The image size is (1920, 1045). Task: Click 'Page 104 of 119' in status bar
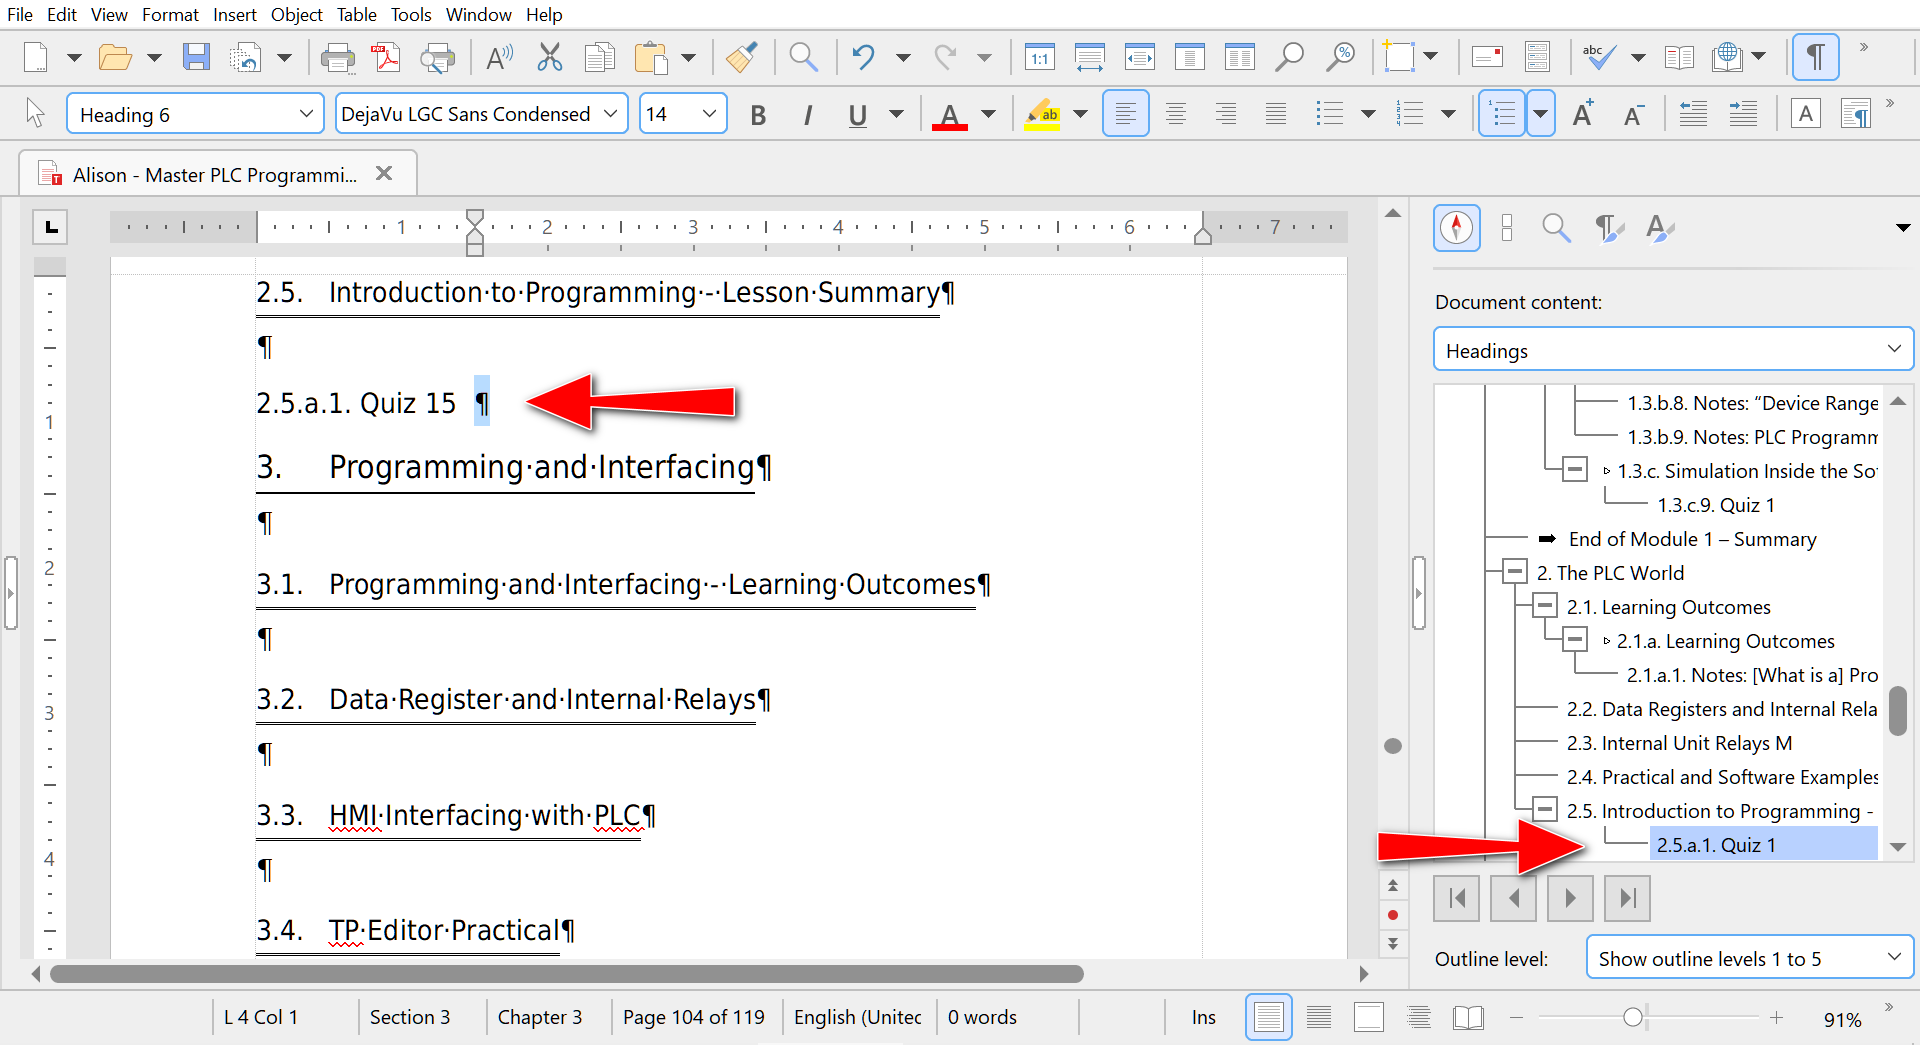pyautogui.click(x=693, y=1017)
